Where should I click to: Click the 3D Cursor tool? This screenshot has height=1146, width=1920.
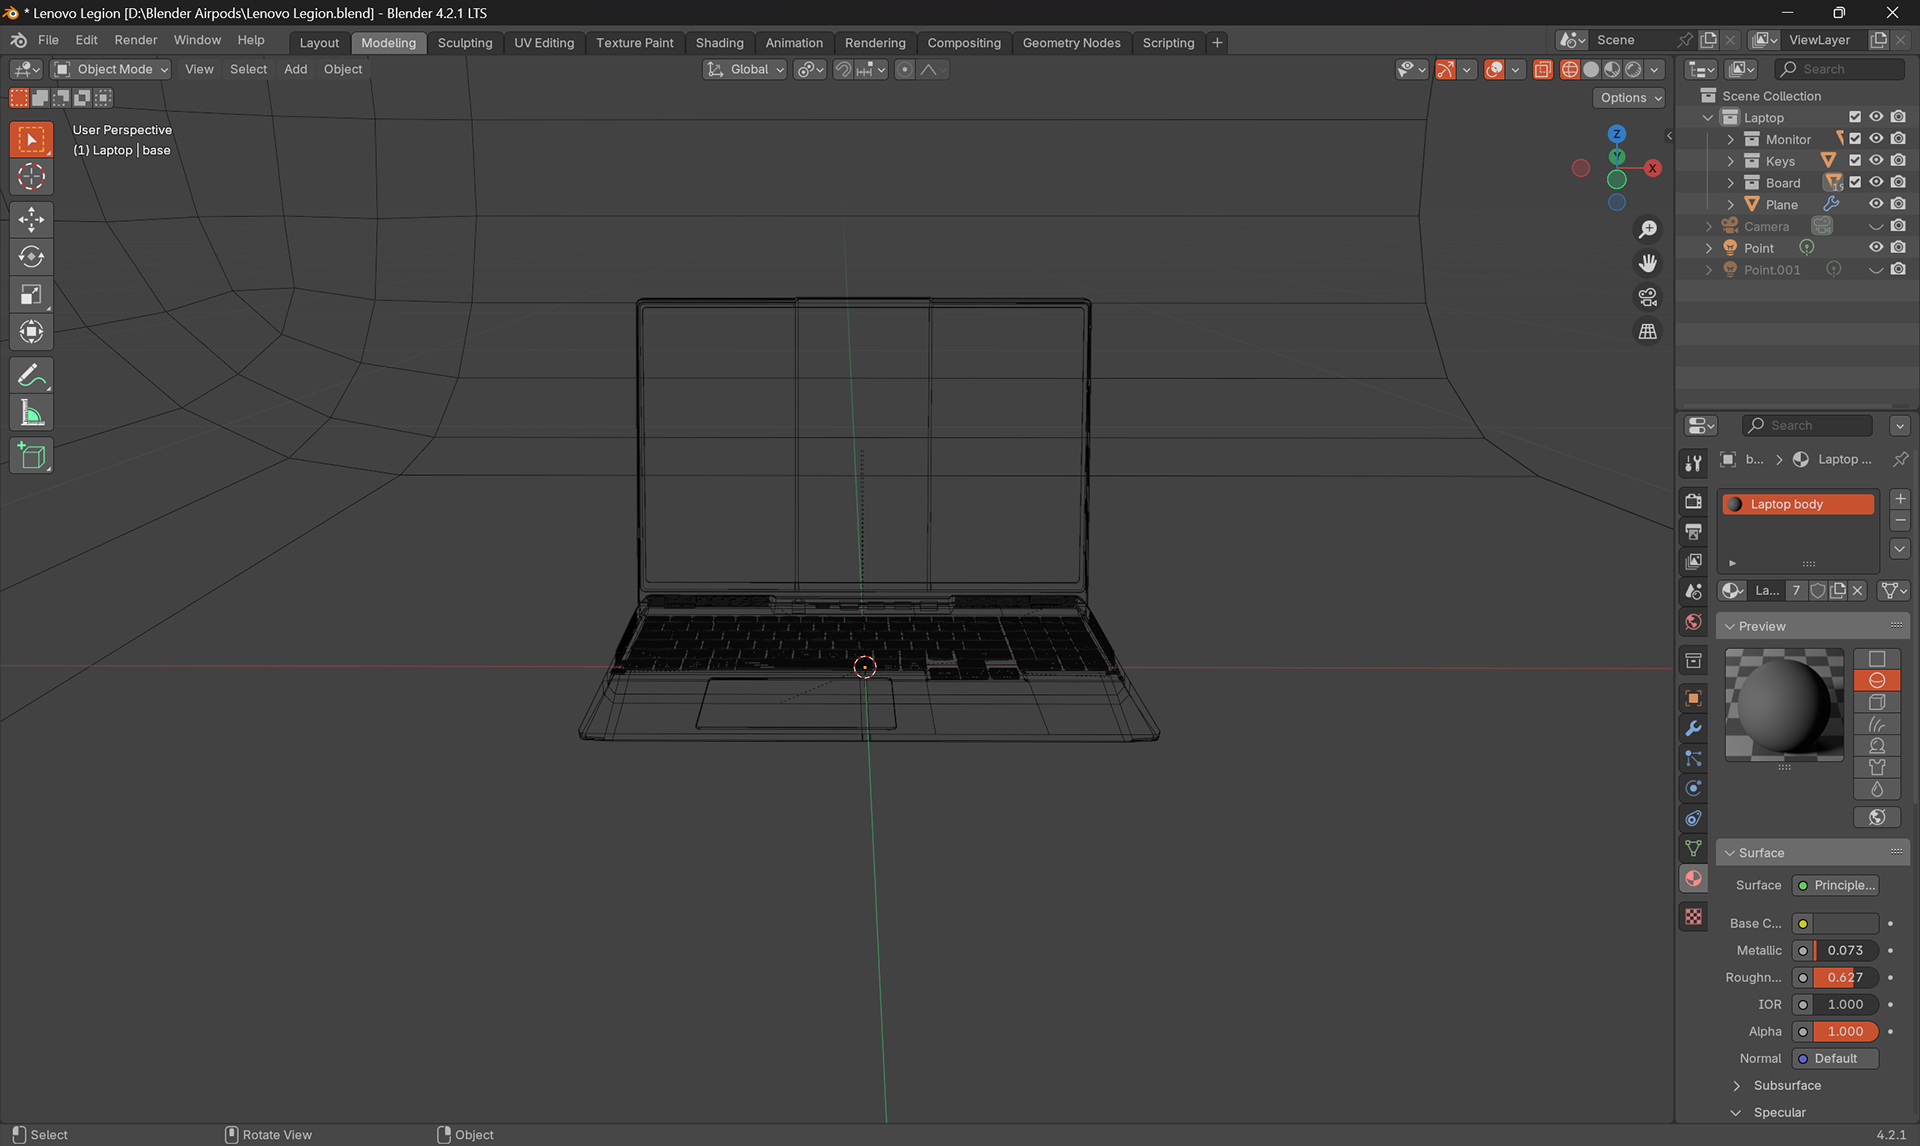(x=31, y=177)
